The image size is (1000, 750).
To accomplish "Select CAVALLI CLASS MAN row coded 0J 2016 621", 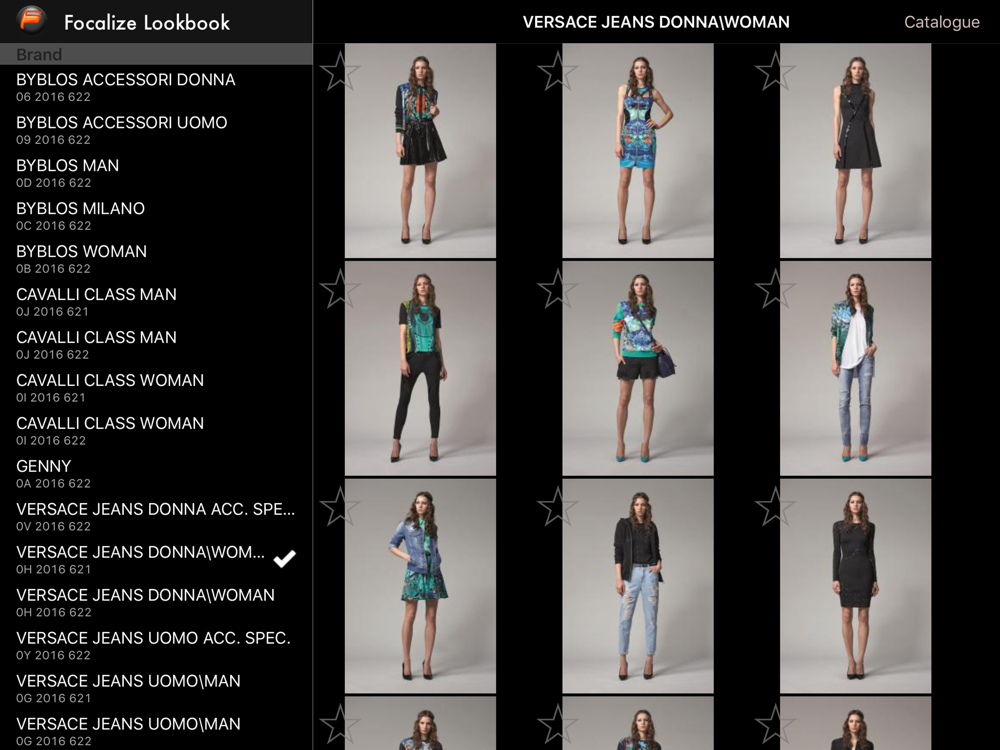I will tap(156, 302).
